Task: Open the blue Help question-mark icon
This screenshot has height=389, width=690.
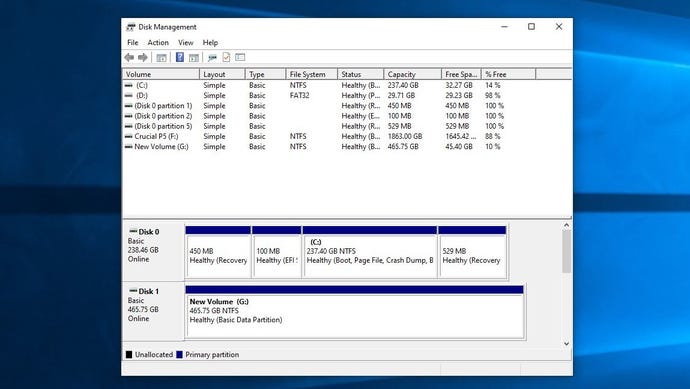Action: click(x=180, y=57)
